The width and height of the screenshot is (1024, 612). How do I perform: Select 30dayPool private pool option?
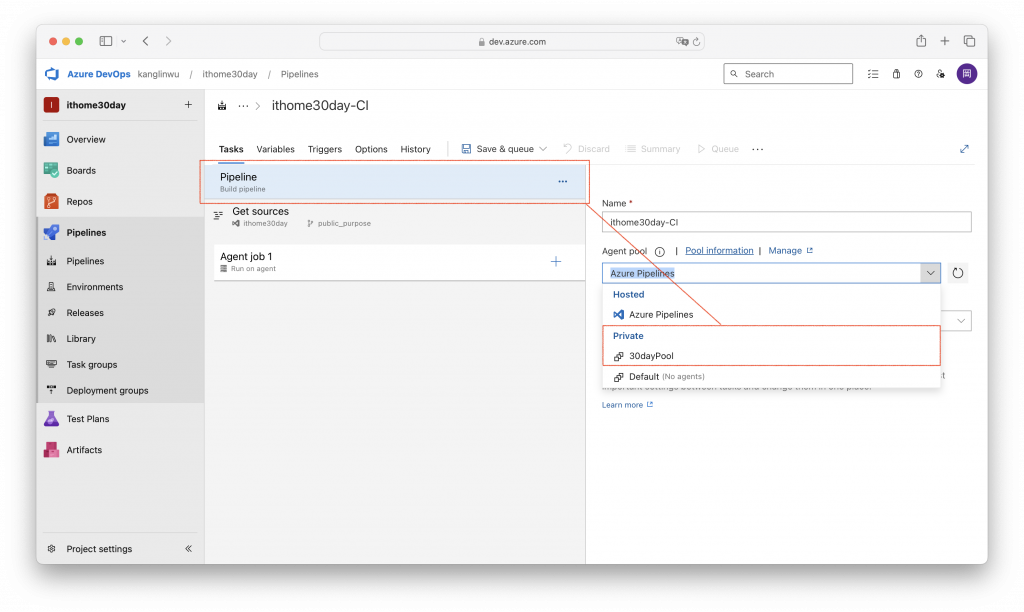(x=771, y=356)
